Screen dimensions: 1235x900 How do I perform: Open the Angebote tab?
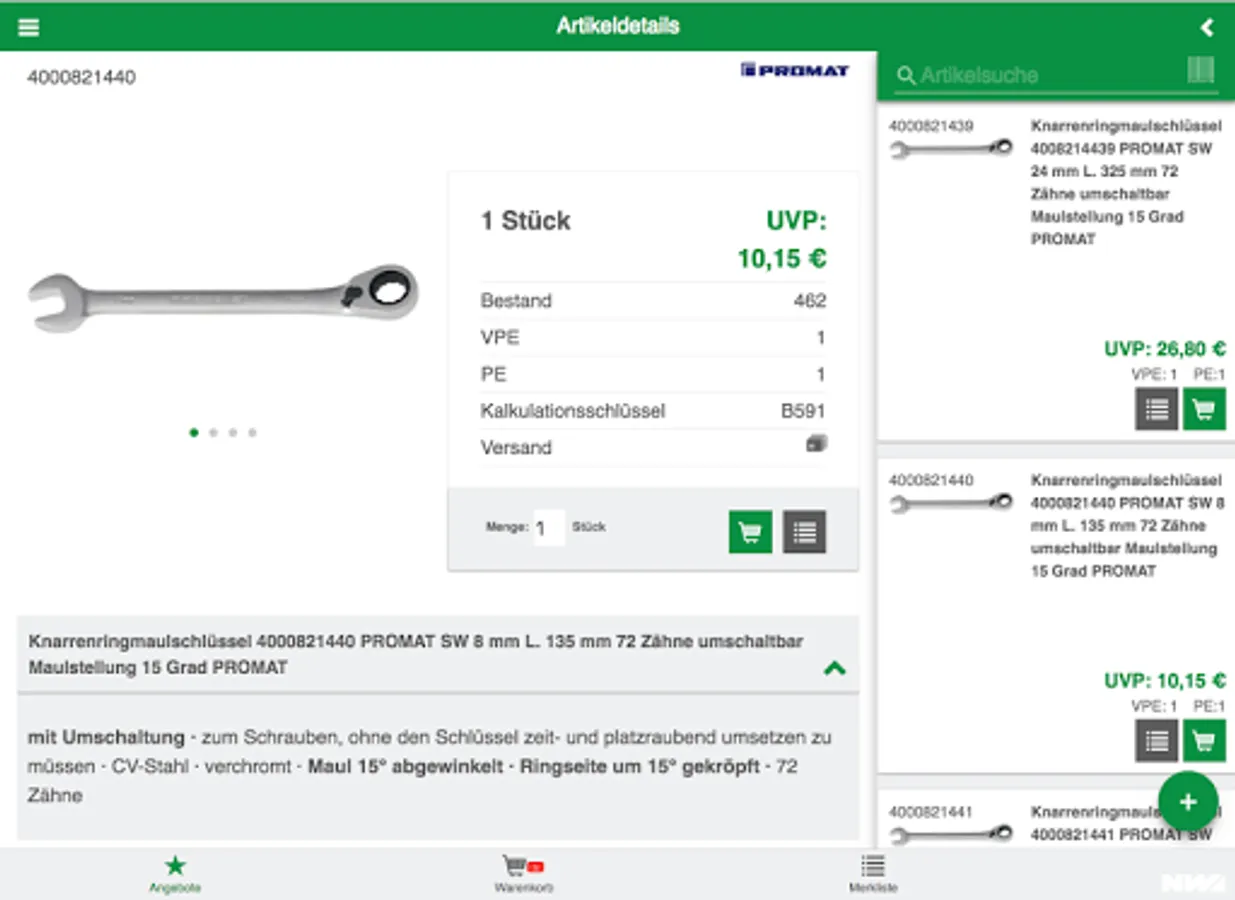pyautogui.click(x=175, y=873)
